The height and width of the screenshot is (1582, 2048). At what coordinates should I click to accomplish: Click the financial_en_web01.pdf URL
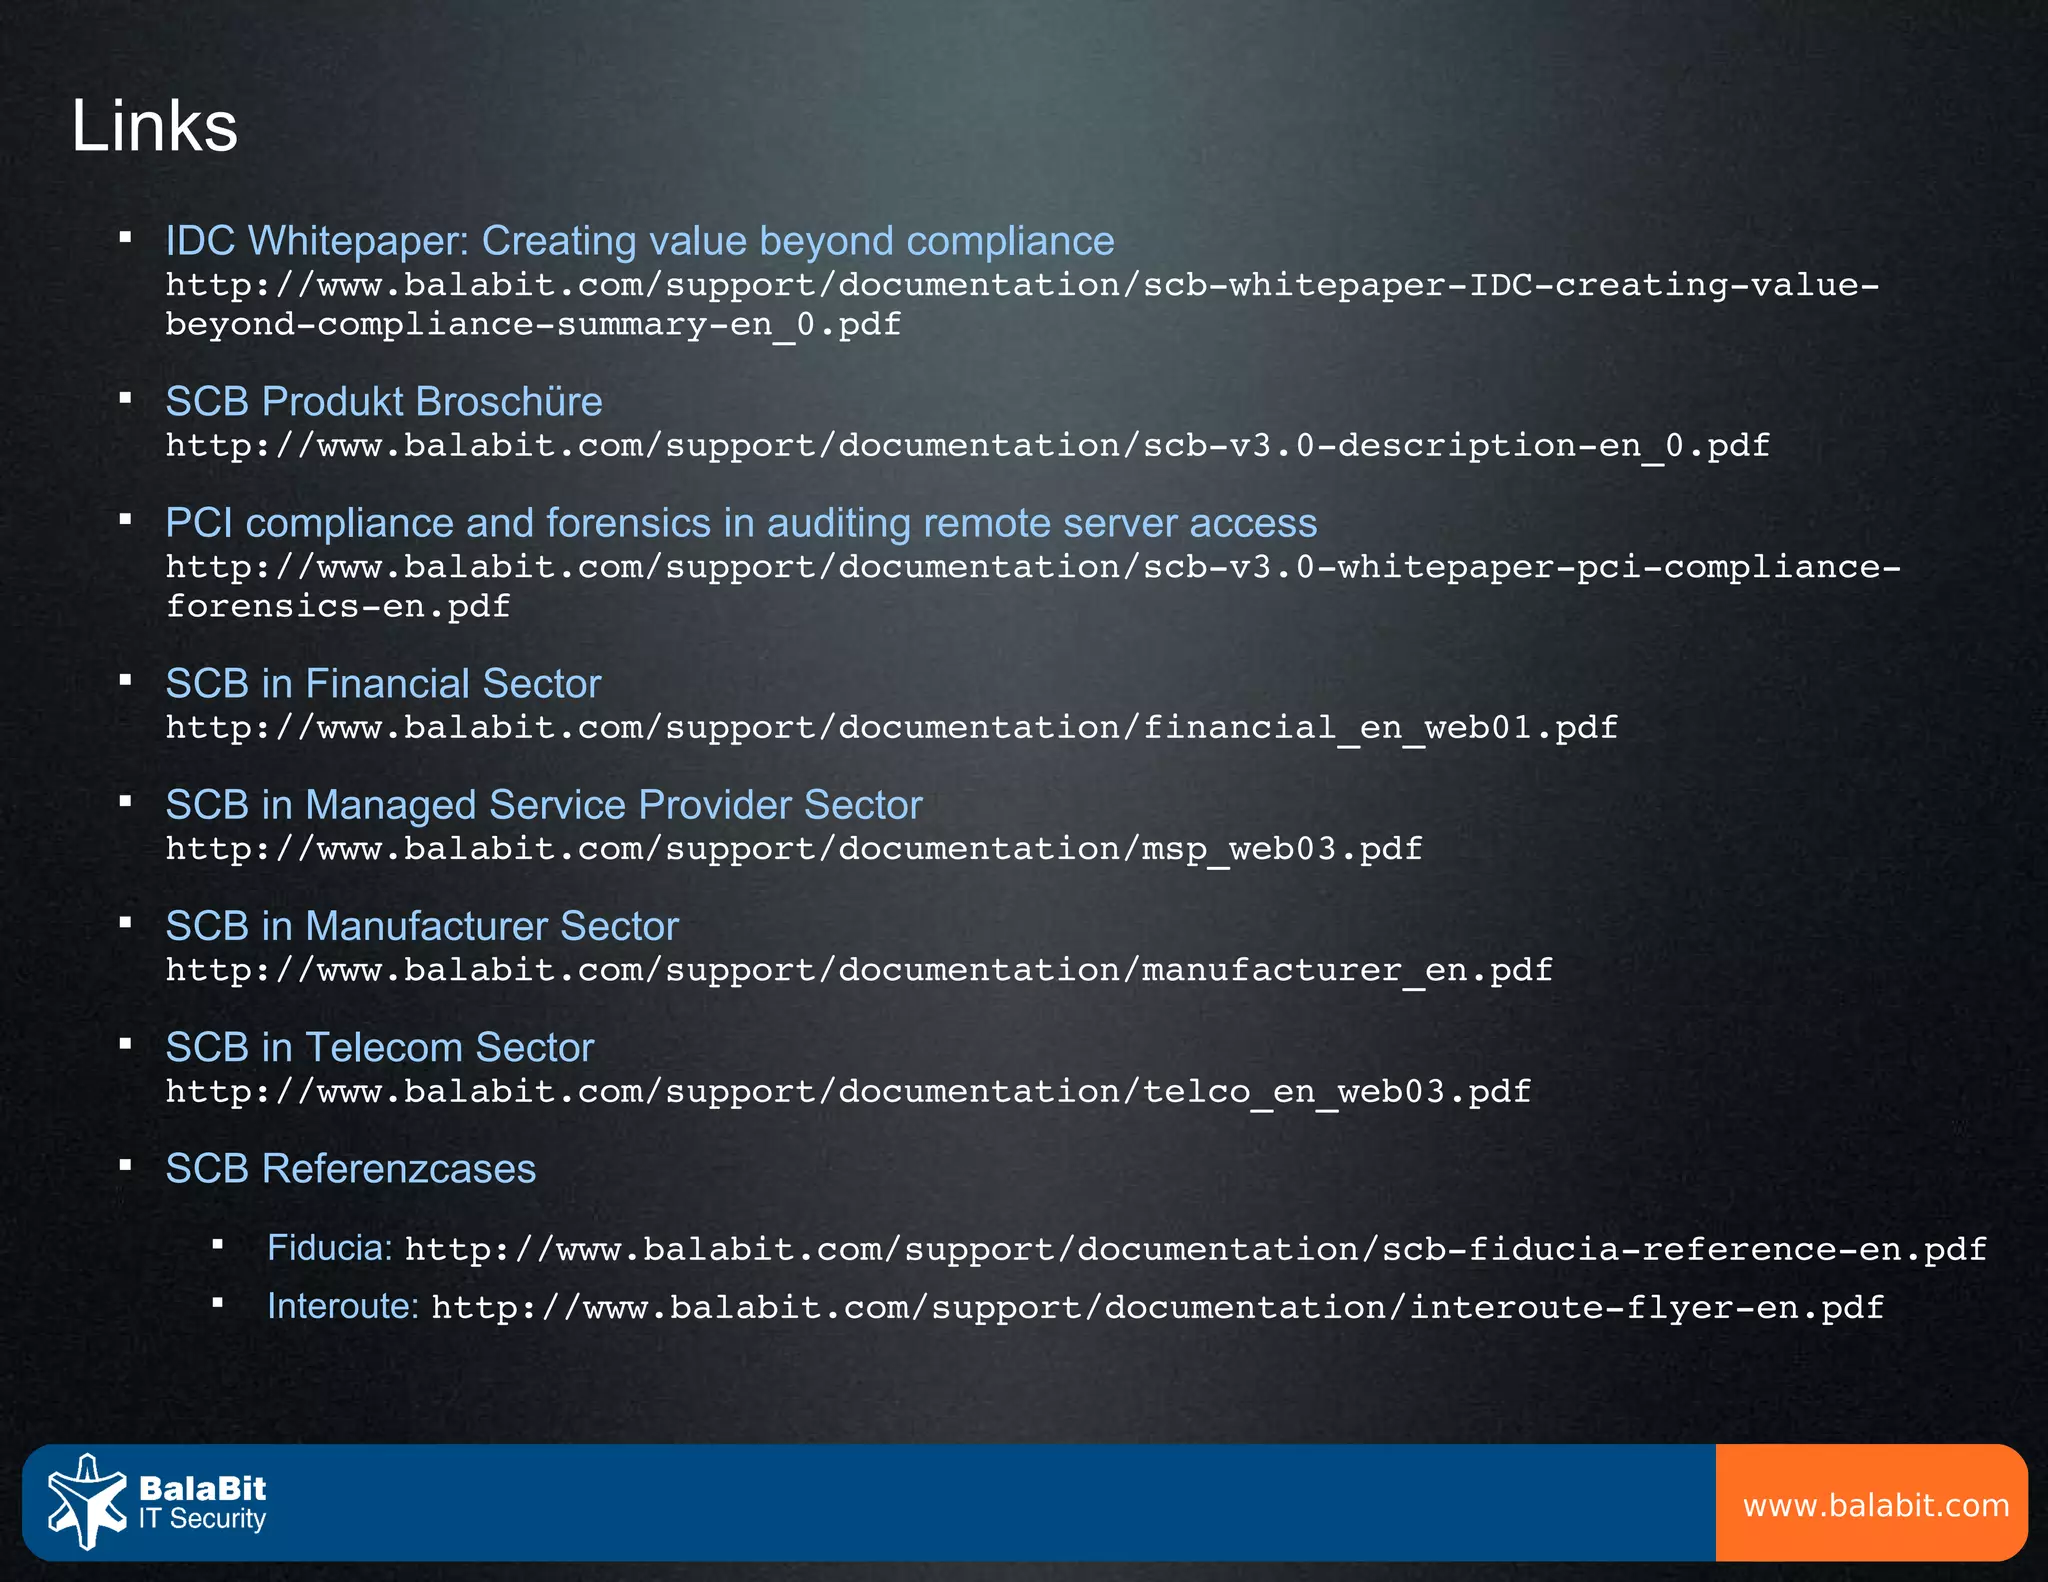pos(891,728)
